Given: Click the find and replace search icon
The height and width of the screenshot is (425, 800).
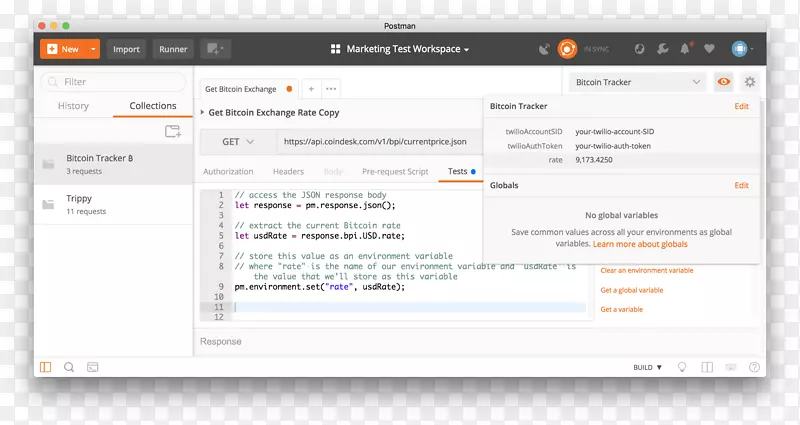Looking at the screenshot, I should click(x=69, y=367).
